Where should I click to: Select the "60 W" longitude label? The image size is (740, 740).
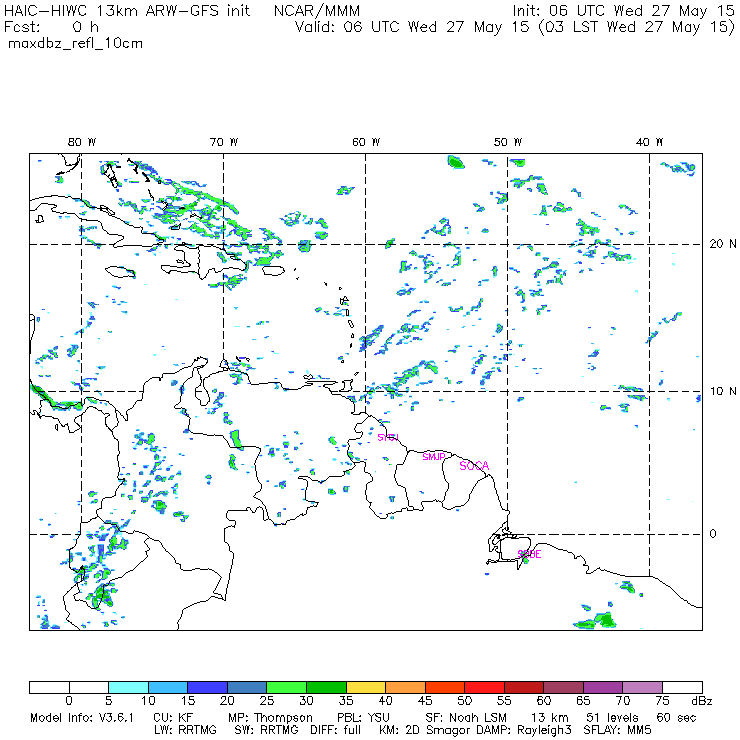[366, 142]
